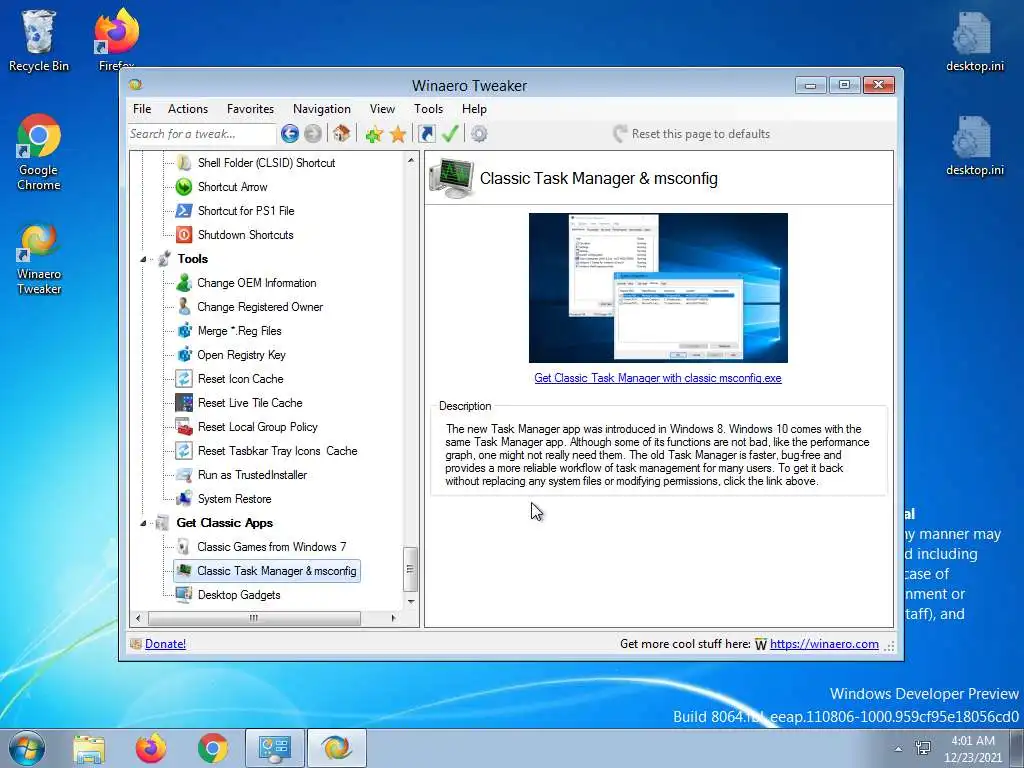Click the create shortcut toolbar icon
The width and height of the screenshot is (1024, 768).
[427, 134]
